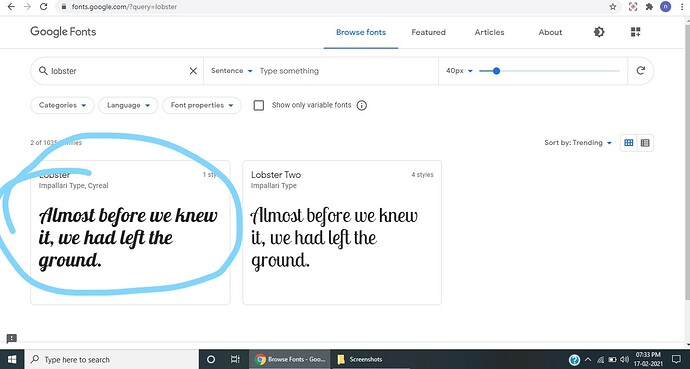The width and height of the screenshot is (690, 369).
Task: Toggle the Google Fonts theme icon
Action: pyautogui.click(x=599, y=32)
